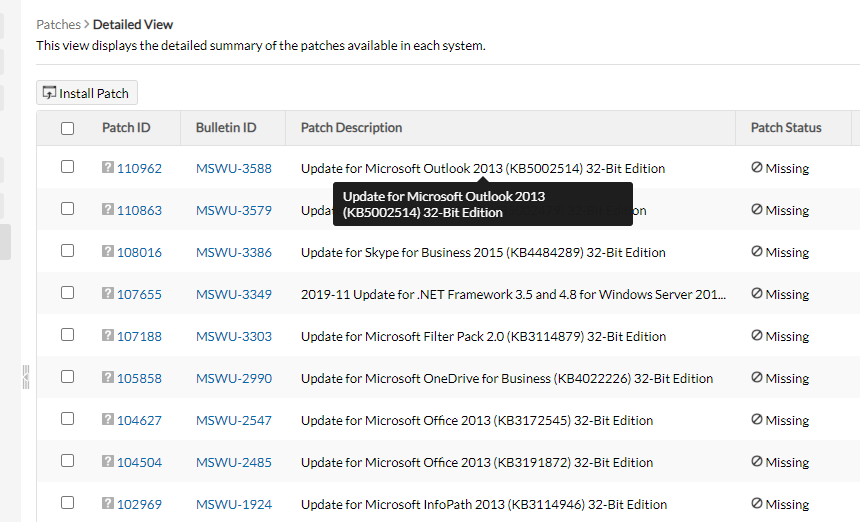Open bulletin MSWU-3579 link

point(234,211)
